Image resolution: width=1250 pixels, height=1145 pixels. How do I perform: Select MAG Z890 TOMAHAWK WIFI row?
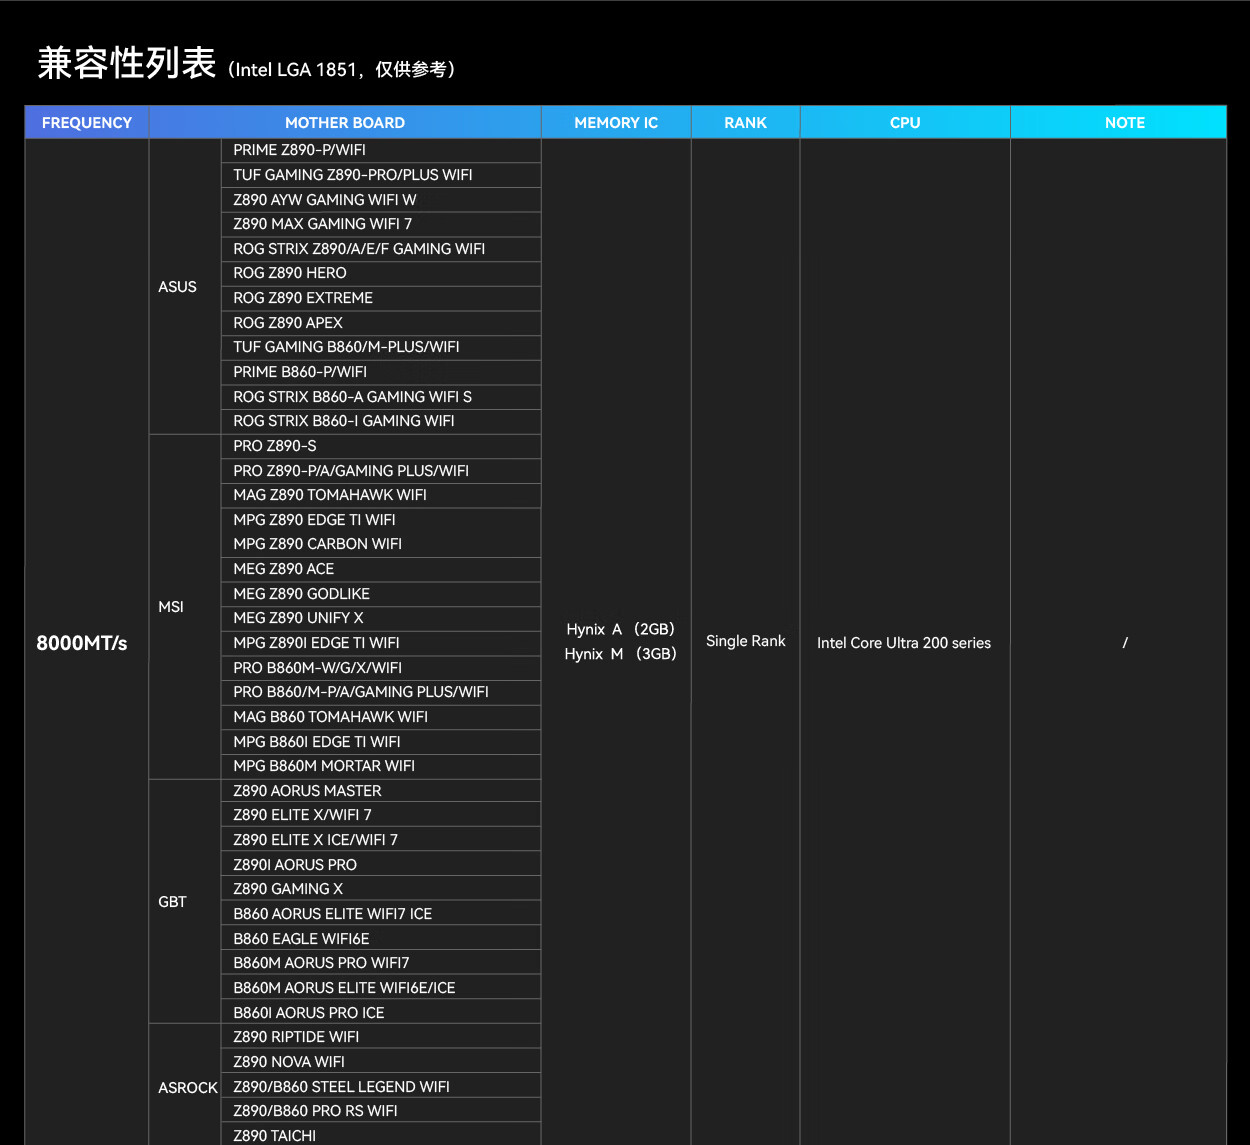(x=381, y=495)
